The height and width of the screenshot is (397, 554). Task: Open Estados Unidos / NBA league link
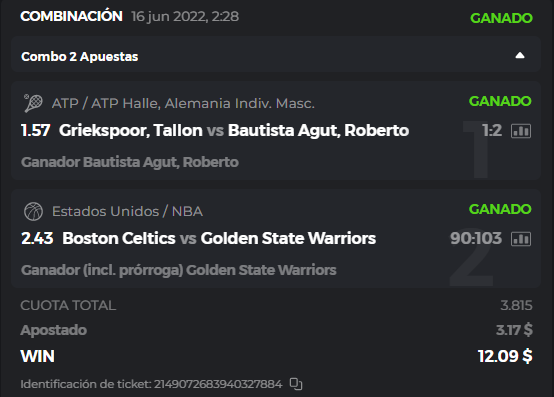[x=127, y=211]
